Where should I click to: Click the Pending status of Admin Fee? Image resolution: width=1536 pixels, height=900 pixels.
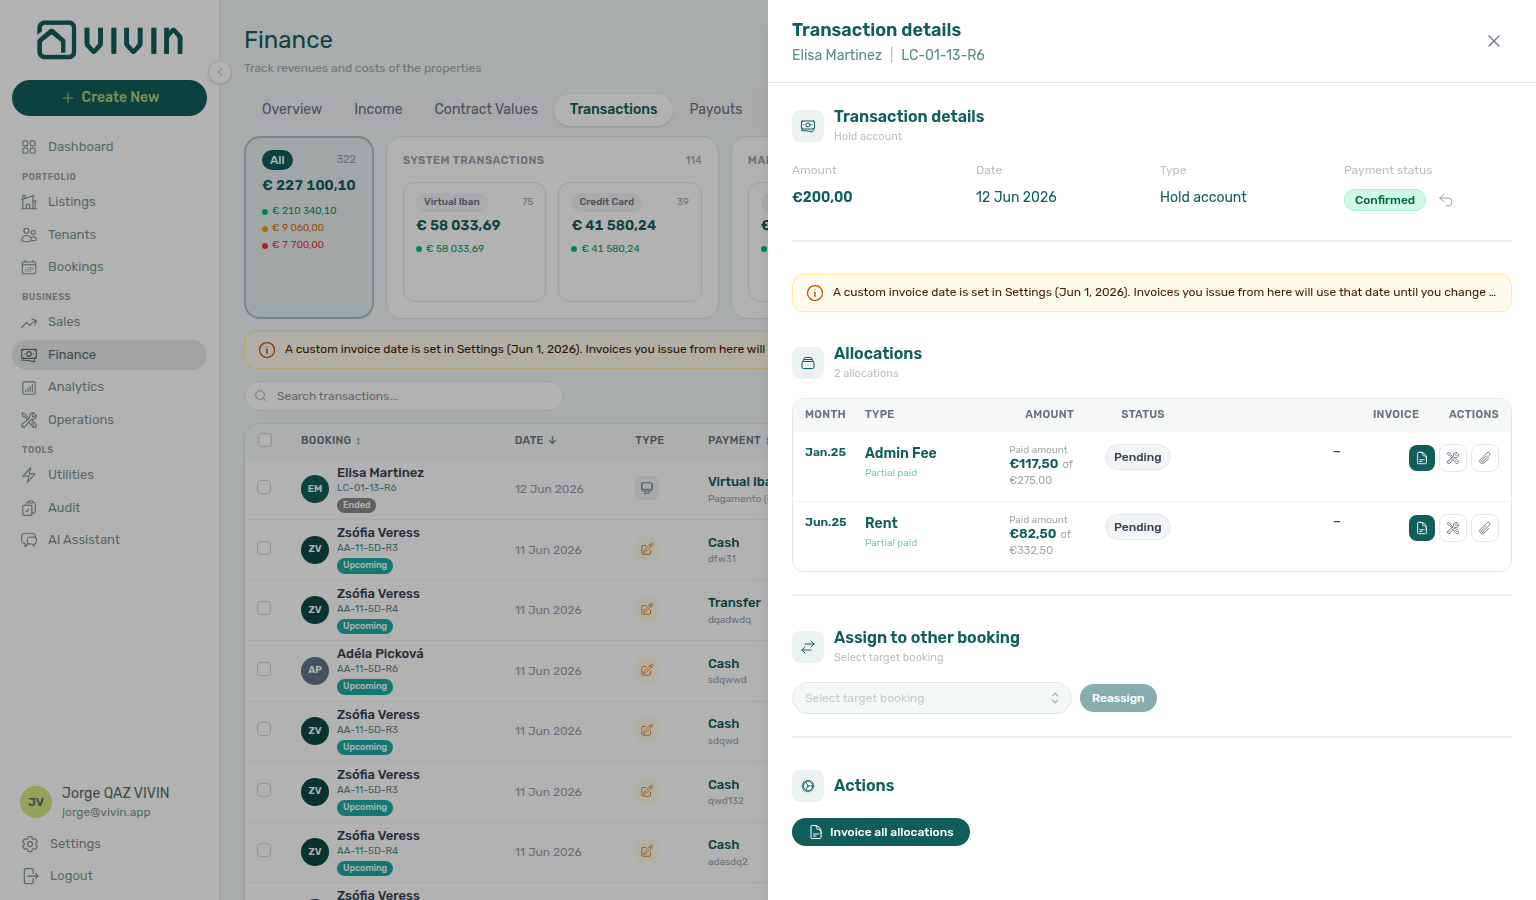click(x=1138, y=457)
